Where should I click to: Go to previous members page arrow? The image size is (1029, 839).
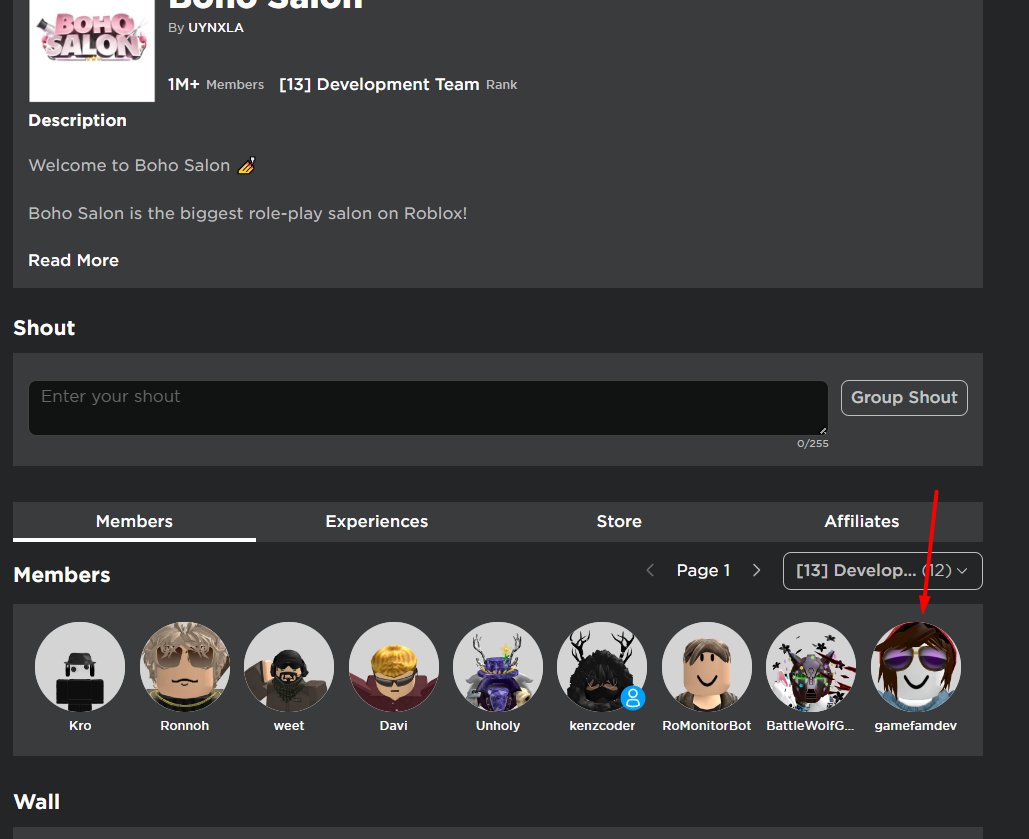click(650, 570)
